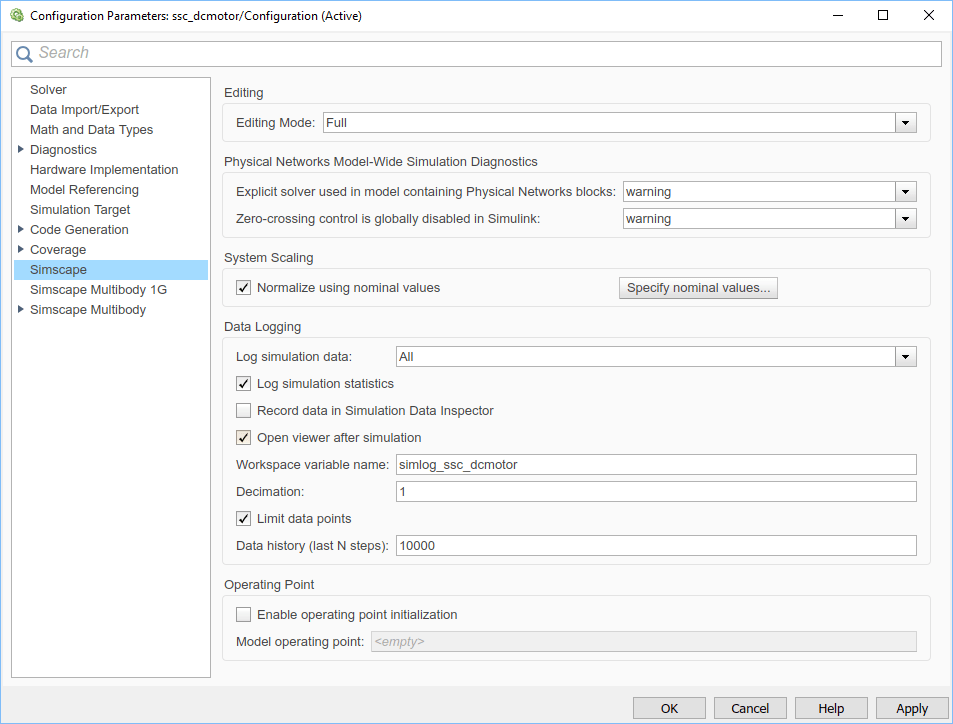Click Data history last N steps field

656,546
